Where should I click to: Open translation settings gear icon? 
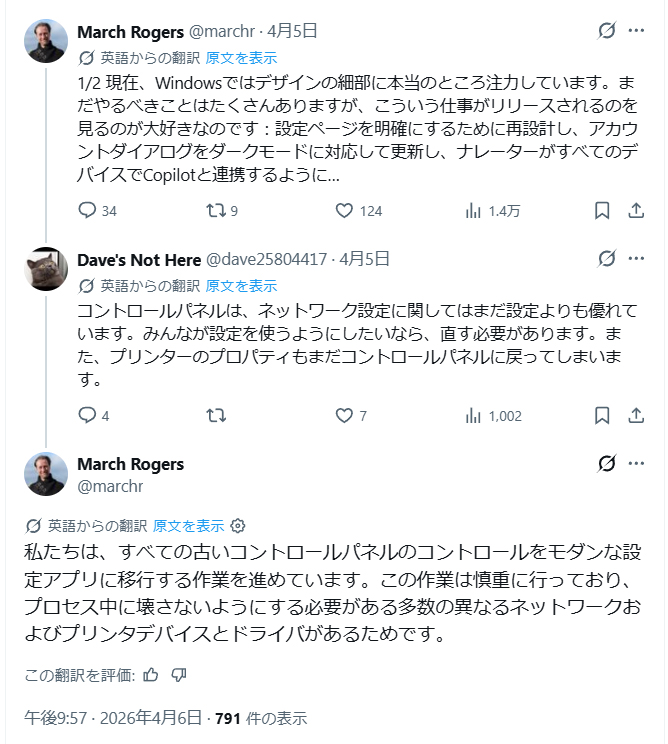pos(238,525)
